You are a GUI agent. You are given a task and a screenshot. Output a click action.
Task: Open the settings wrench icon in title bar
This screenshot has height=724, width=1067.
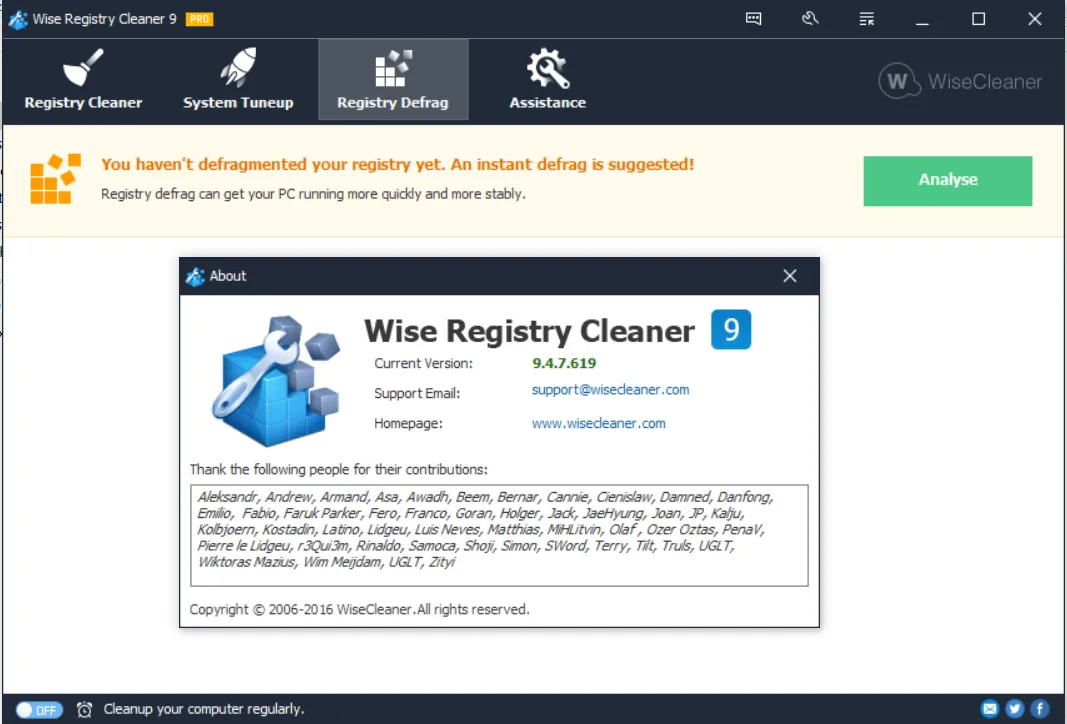coord(810,18)
